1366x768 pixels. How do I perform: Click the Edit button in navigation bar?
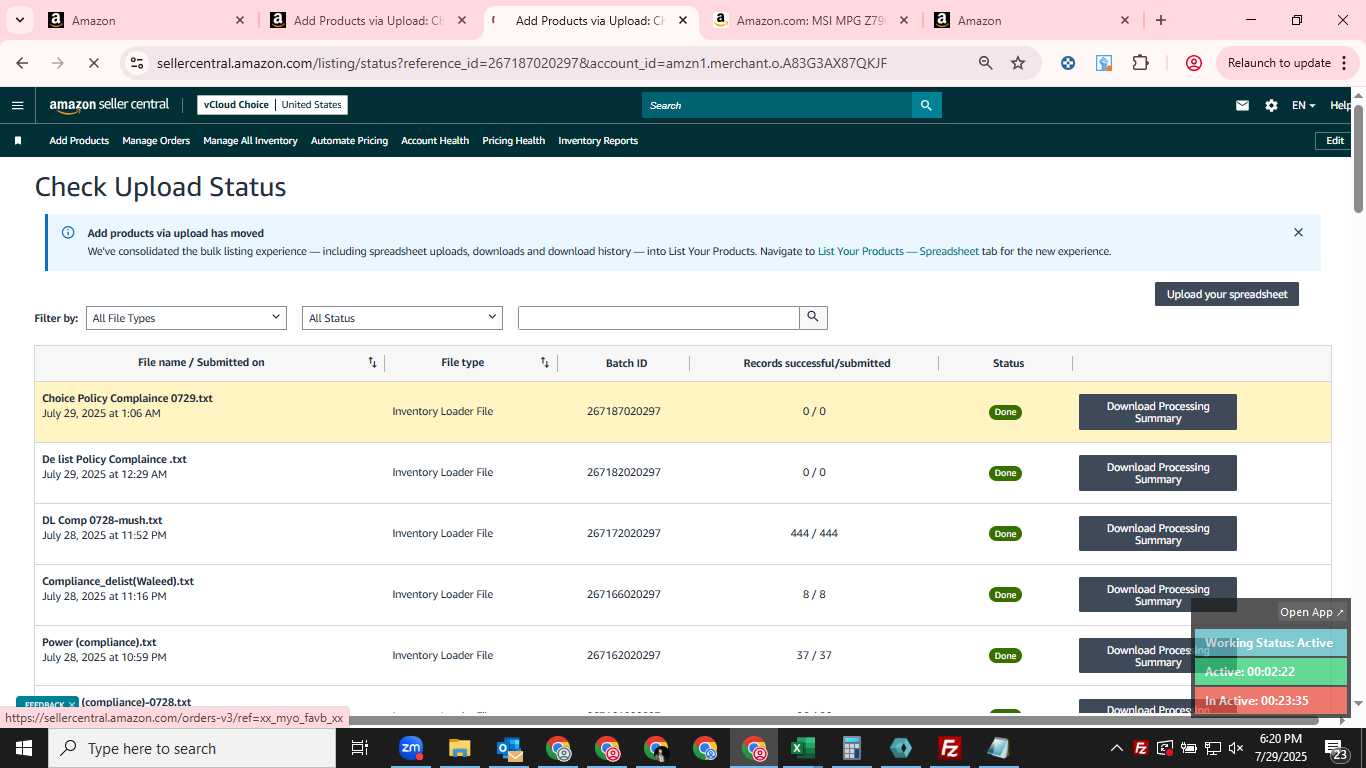tap(1335, 141)
